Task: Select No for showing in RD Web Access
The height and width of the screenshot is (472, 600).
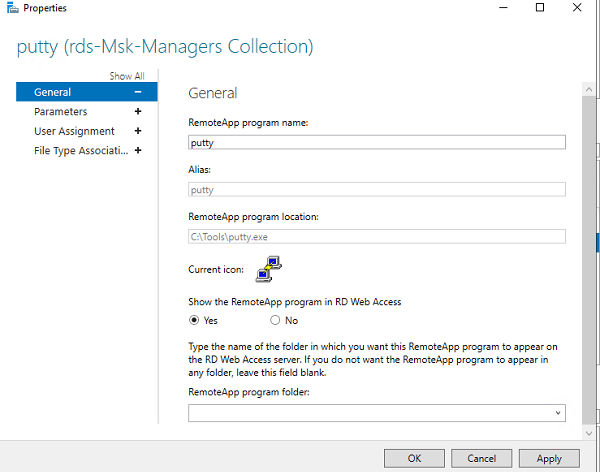Action: click(x=275, y=320)
